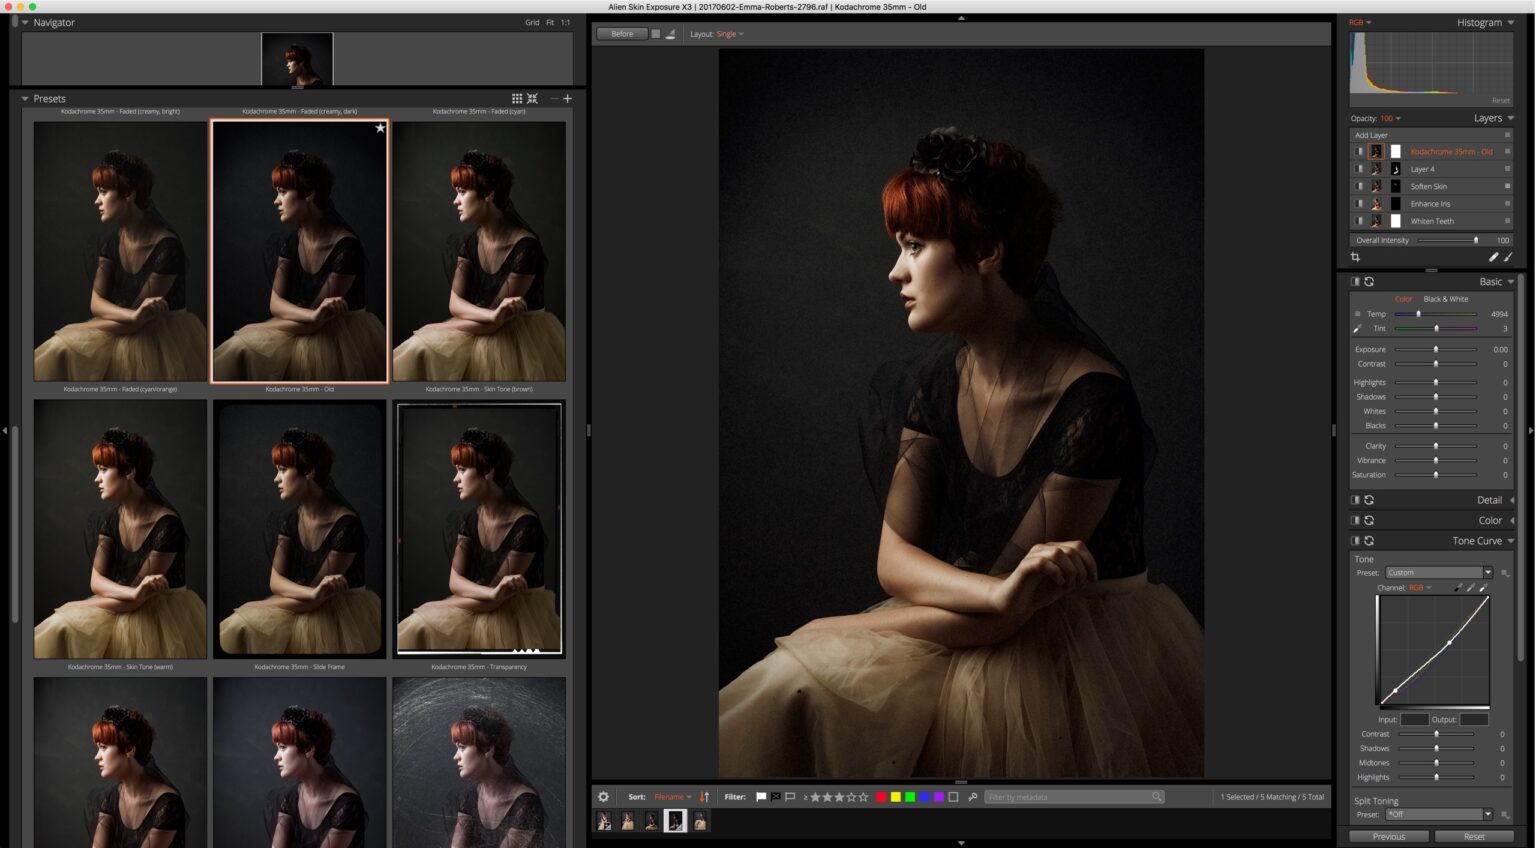The height and width of the screenshot is (848, 1536).
Task: Switch Presets panel to grid view icon
Action: [x=517, y=98]
